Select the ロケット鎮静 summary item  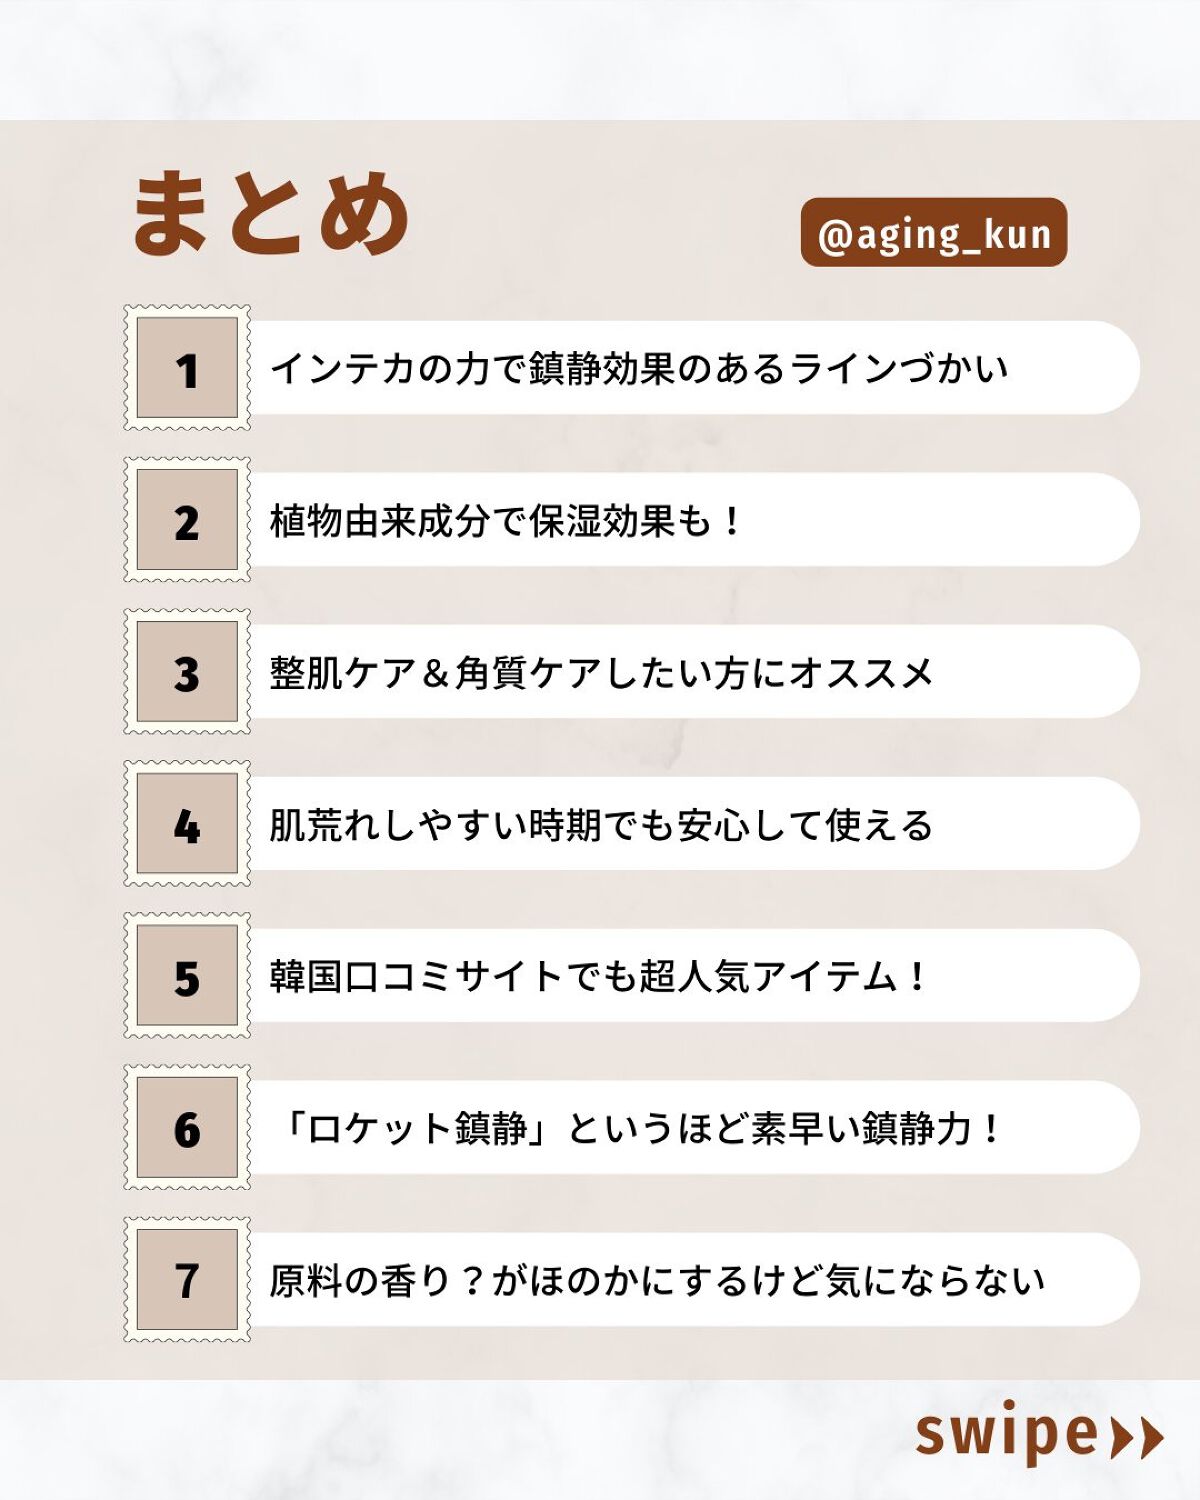(640, 1128)
